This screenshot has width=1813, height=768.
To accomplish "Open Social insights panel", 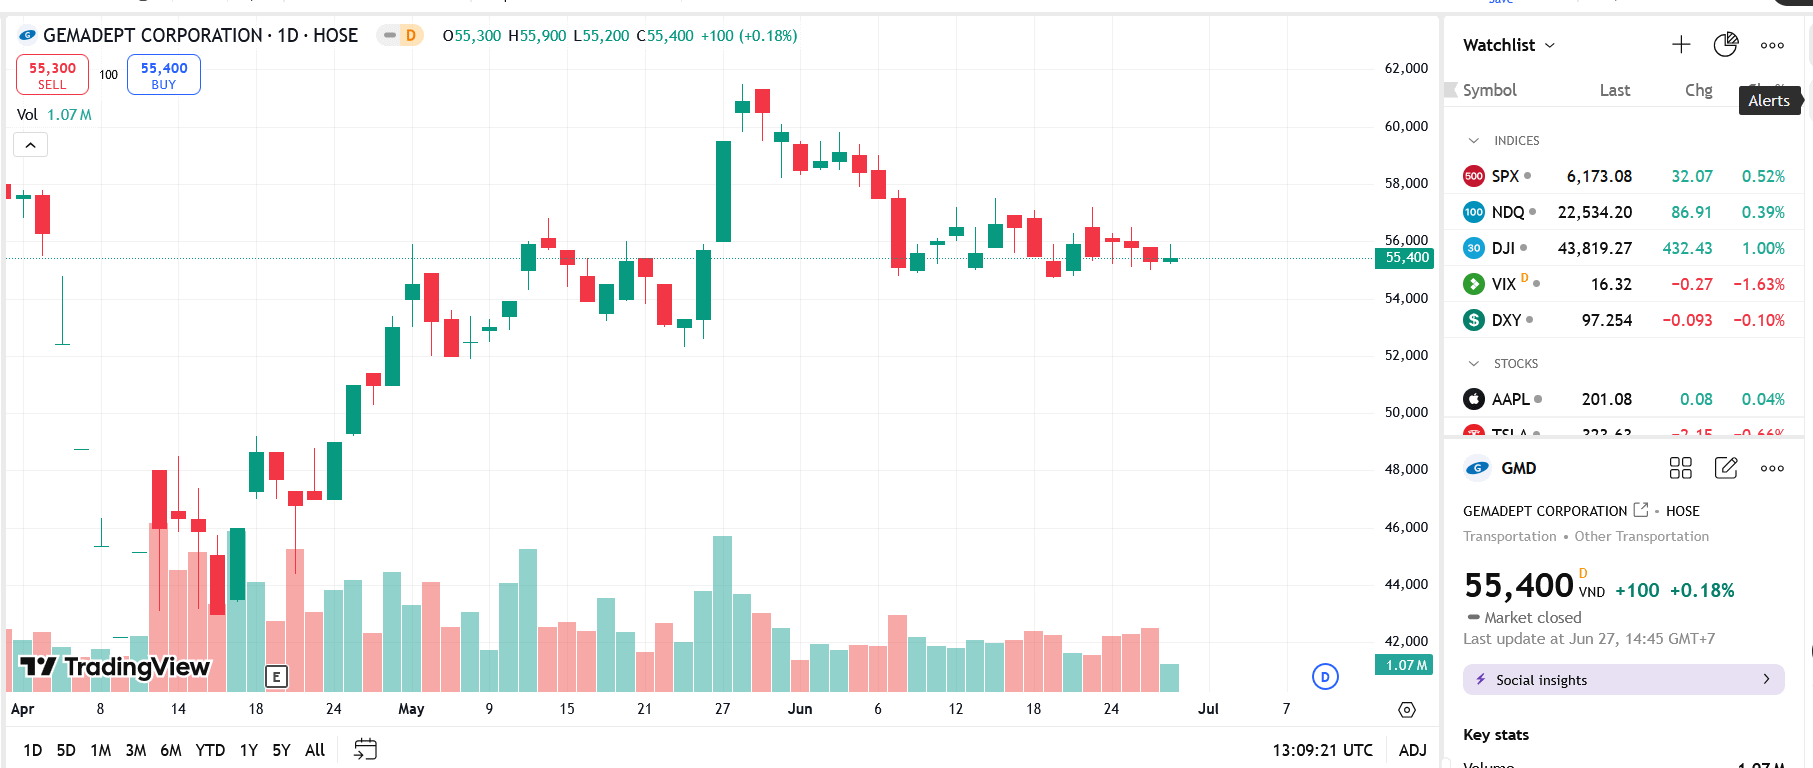I will (1623, 680).
